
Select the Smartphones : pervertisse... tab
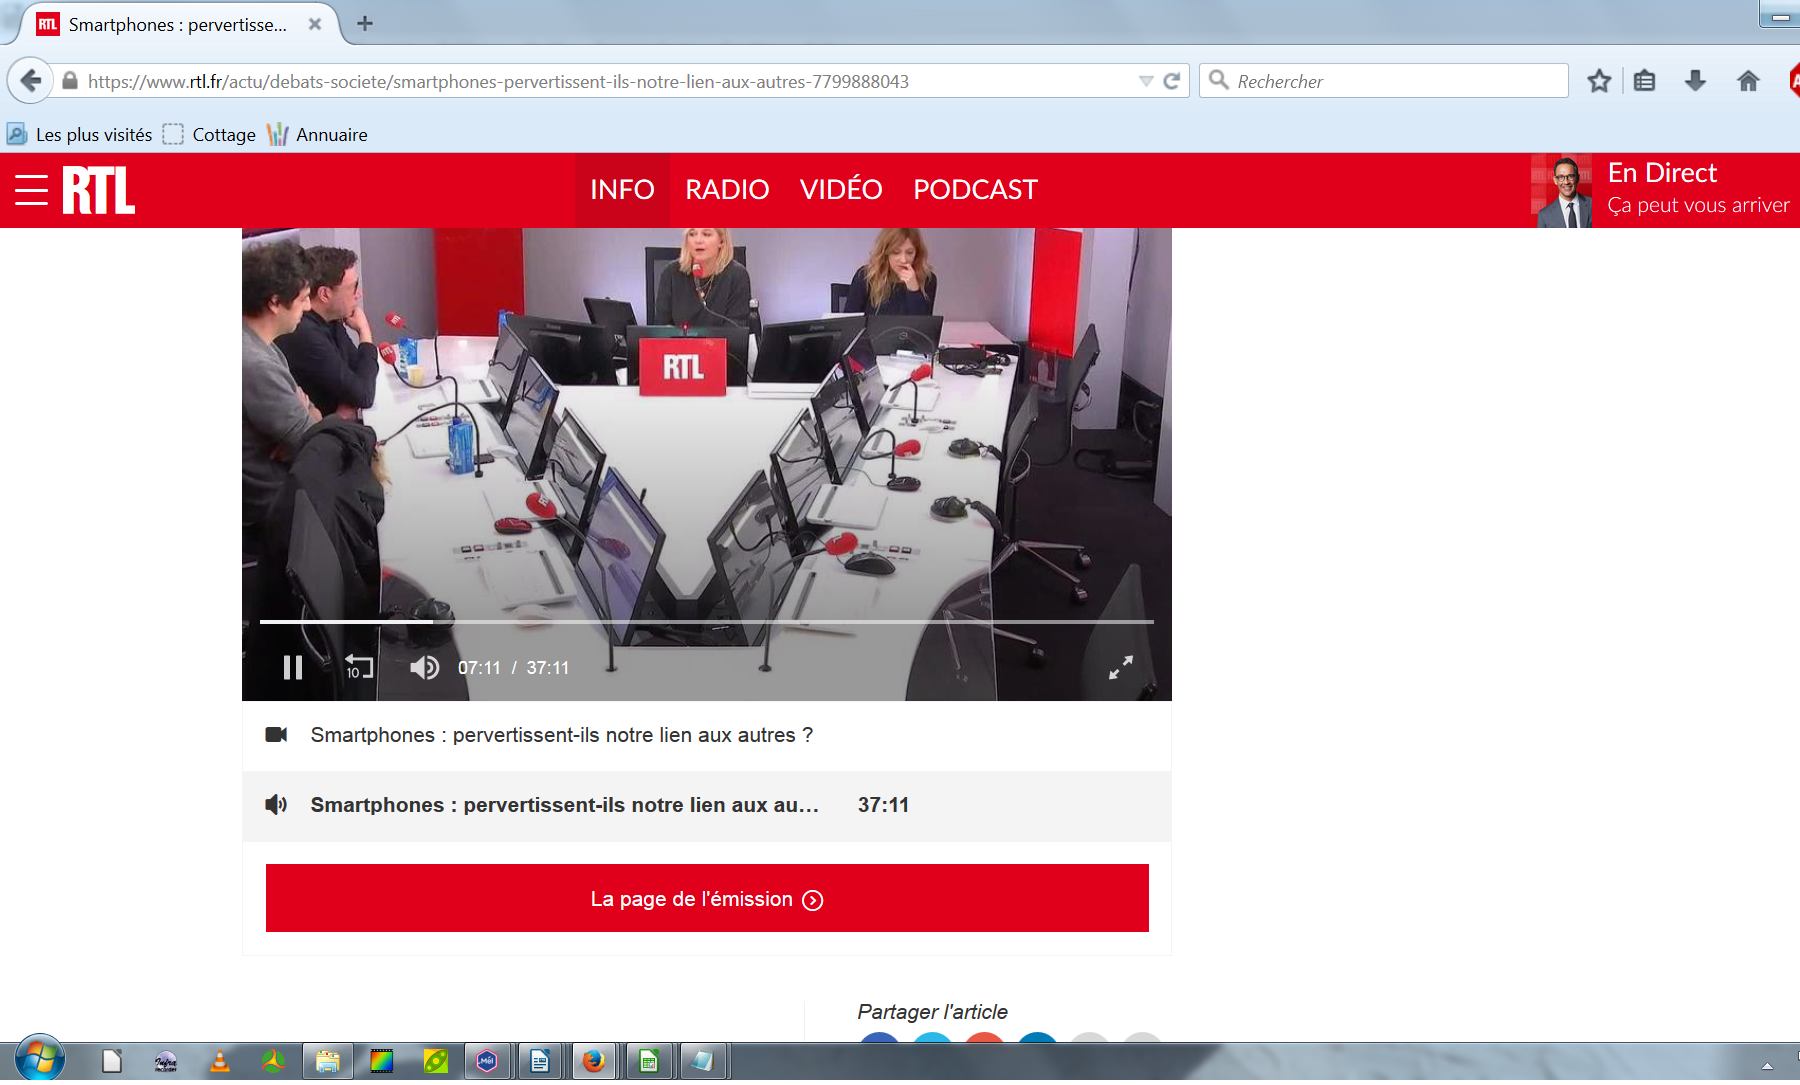(x=177, y=25)
